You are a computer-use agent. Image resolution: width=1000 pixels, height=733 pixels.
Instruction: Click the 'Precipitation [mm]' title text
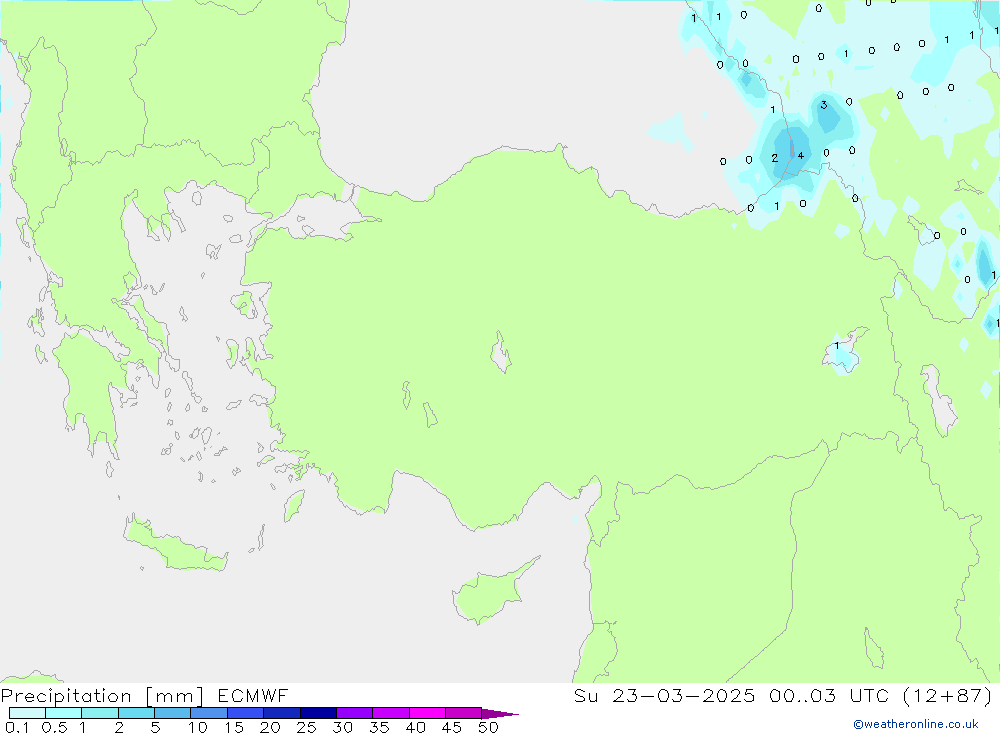point(102,696)
